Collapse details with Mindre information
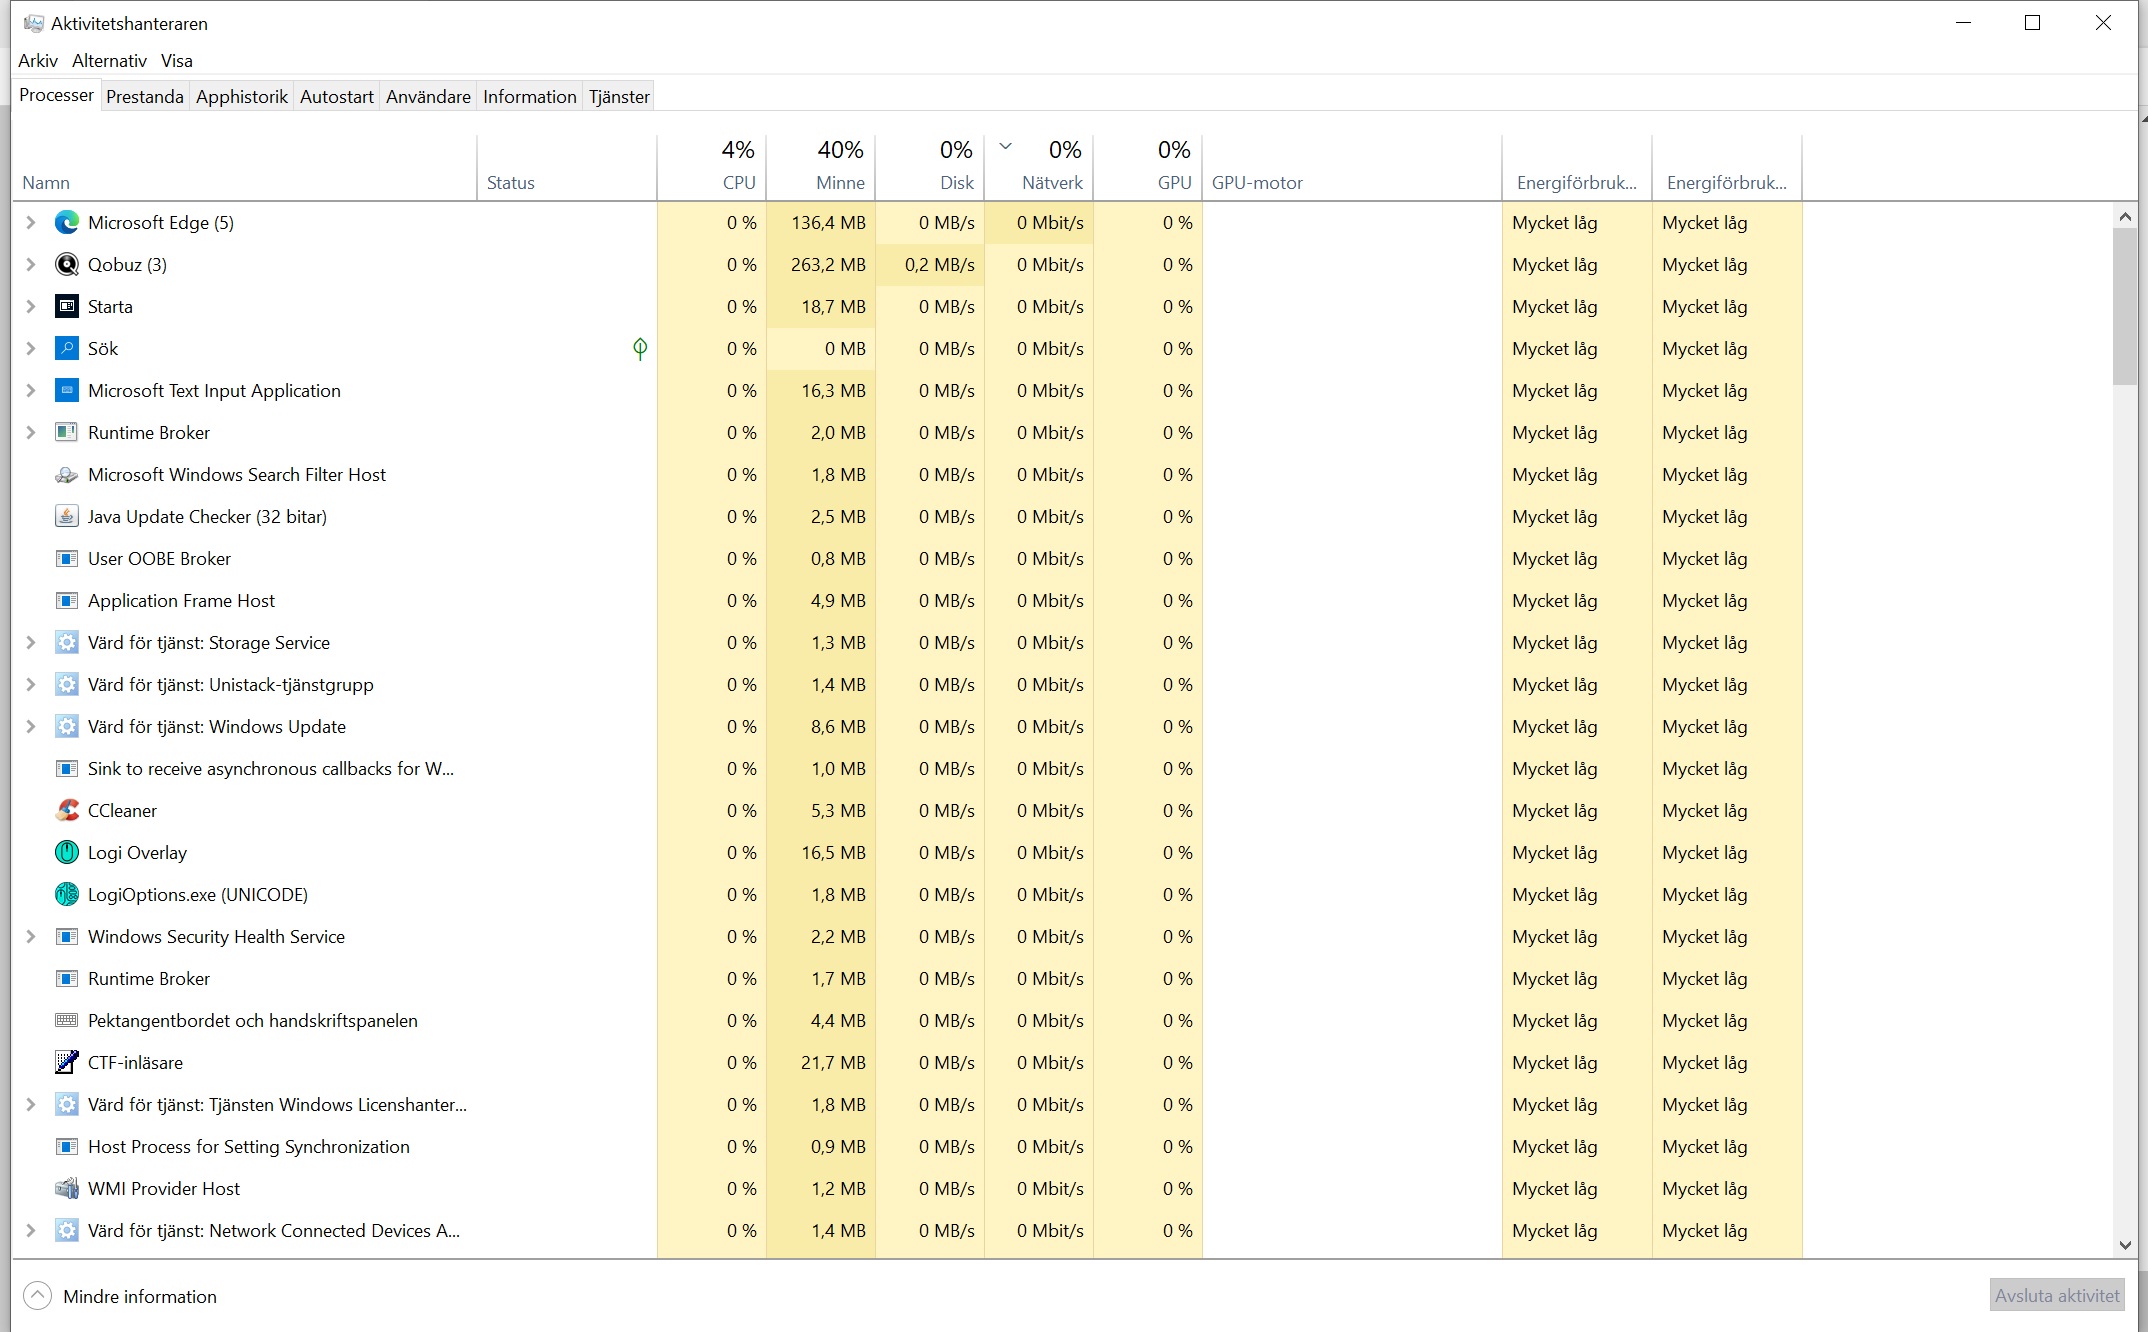The width and height of the screenshot is (2148, 1332). [120, 1296]
